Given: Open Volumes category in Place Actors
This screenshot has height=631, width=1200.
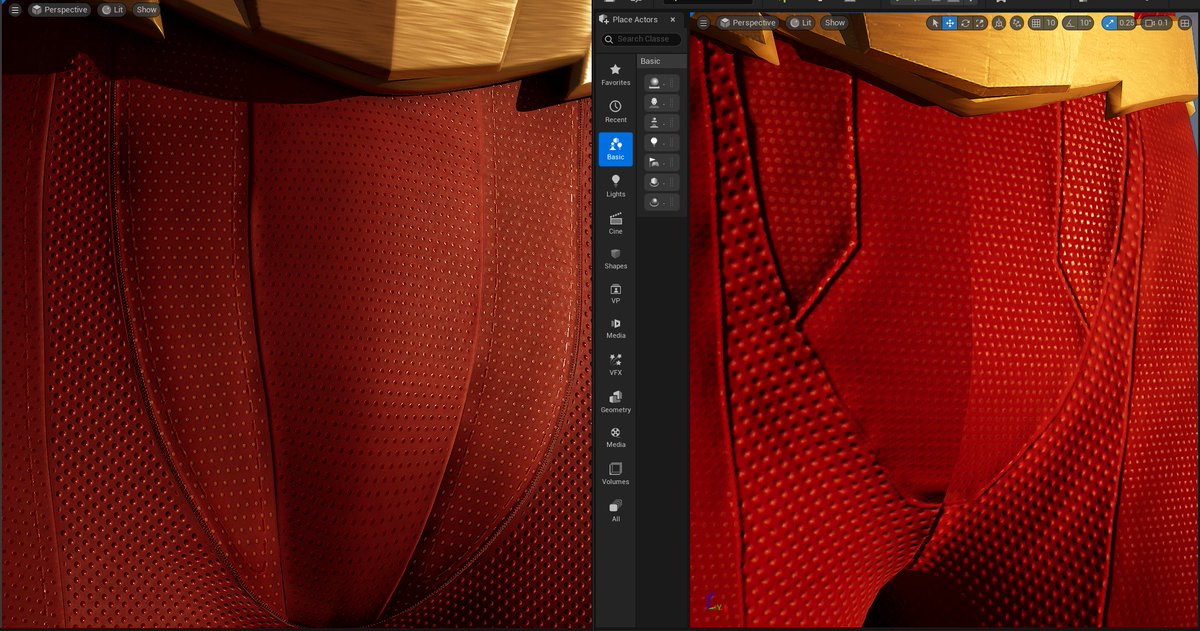Looking at the screenshot, I should point(615,474).
